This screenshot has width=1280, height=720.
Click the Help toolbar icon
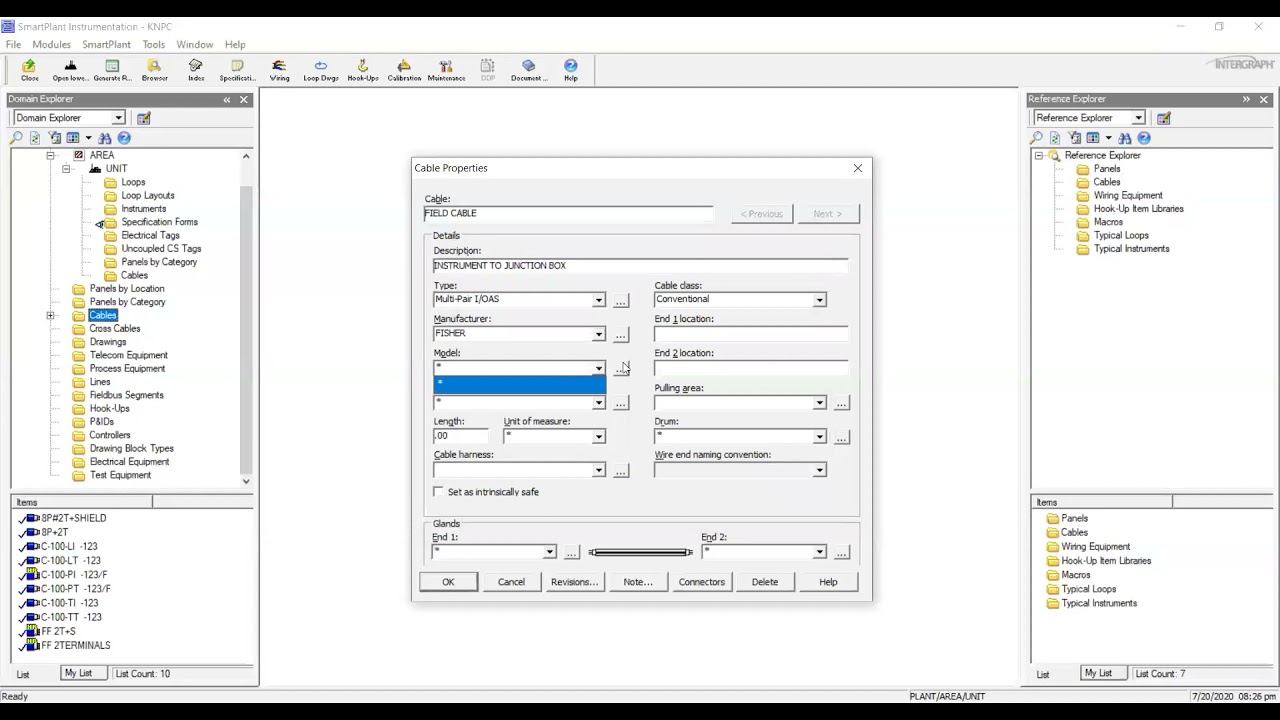click(571, 70)
